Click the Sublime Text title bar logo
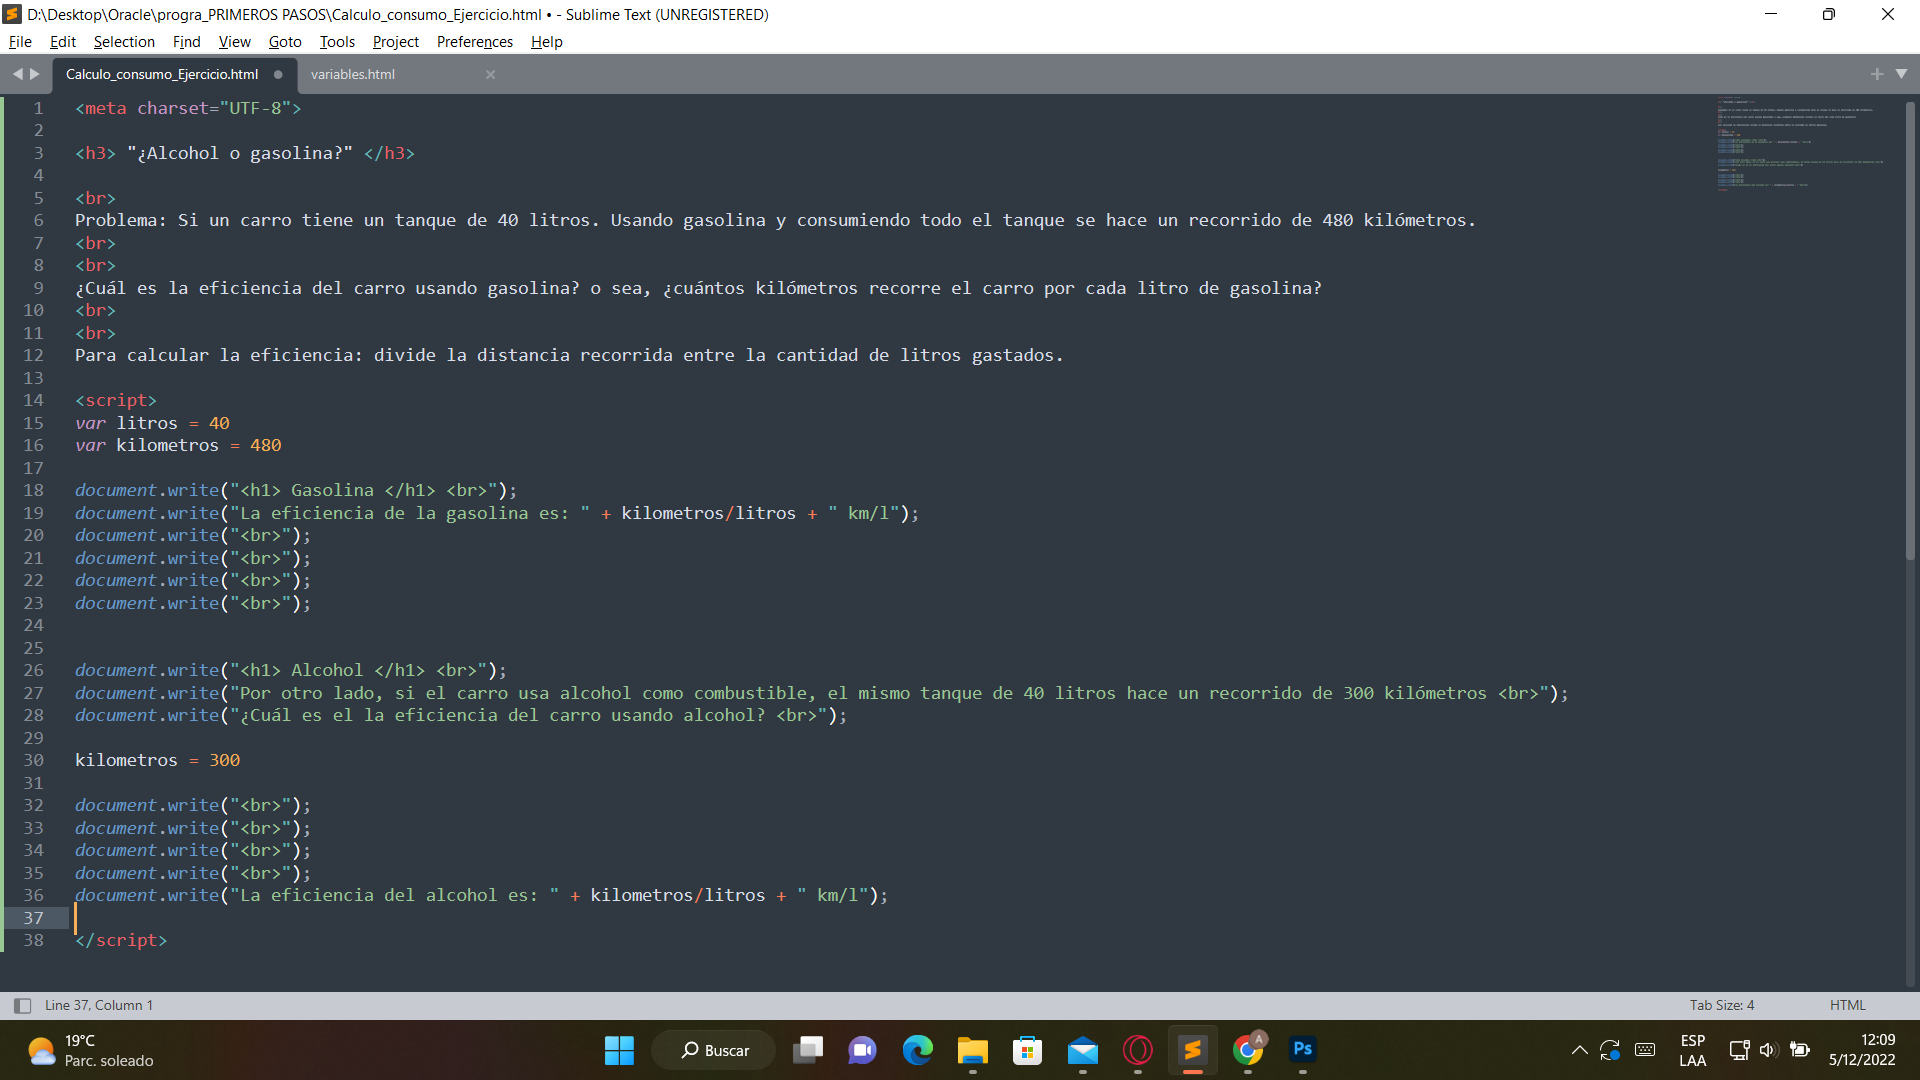 coord(13,14)
